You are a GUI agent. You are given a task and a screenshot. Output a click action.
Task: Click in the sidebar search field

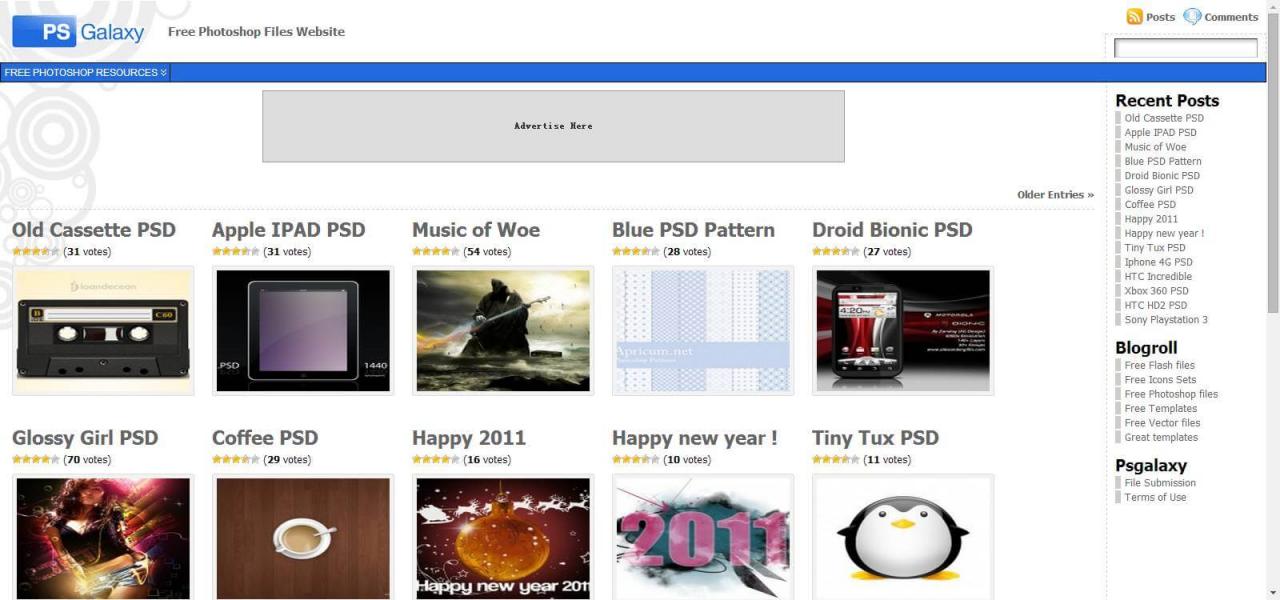tap(1185, 48)
